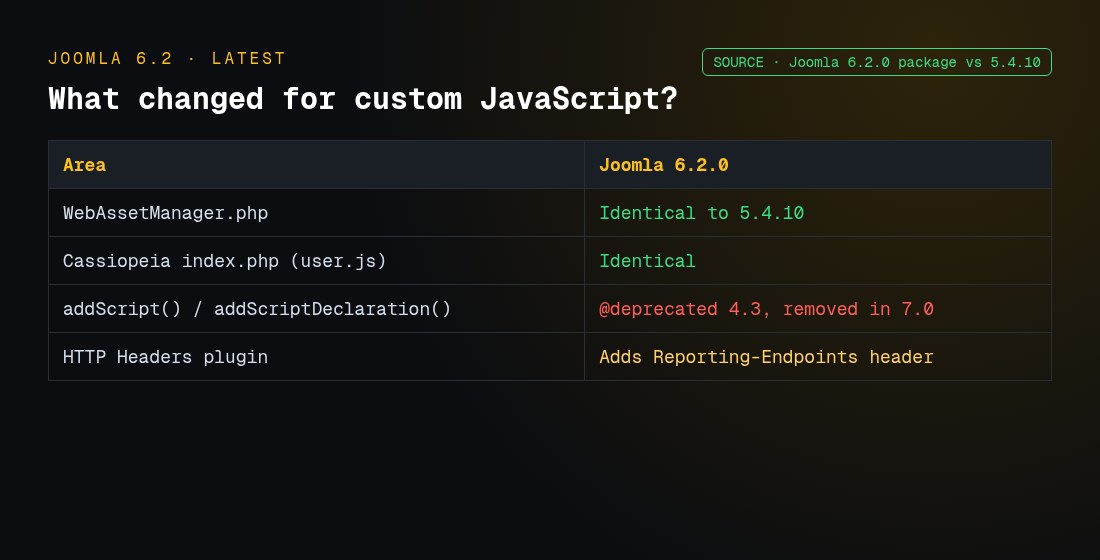Select the 'HTTP Headers plugin' cell
1100x560 pixels.
click(x=316, y=356)
